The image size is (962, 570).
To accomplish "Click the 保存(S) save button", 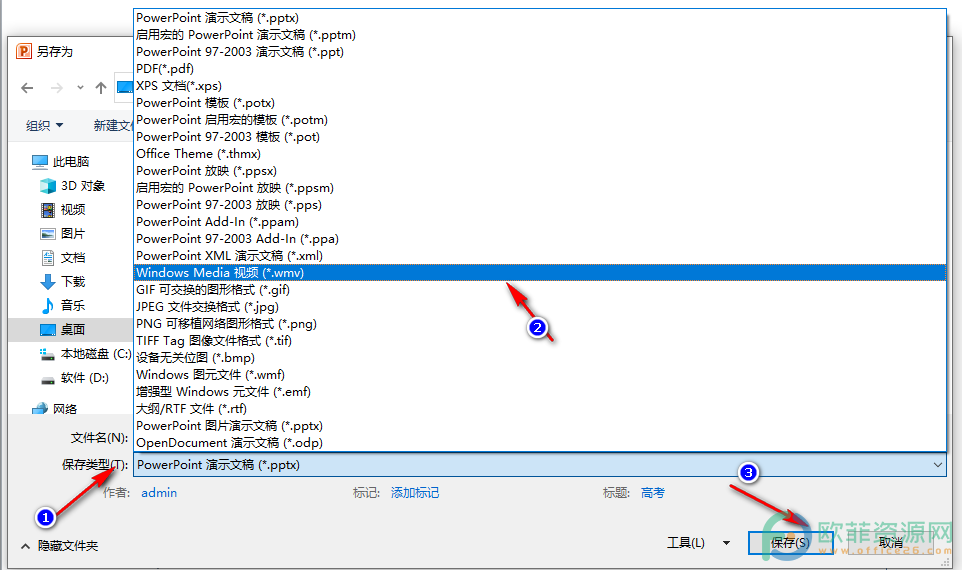I will coord(790,543).
